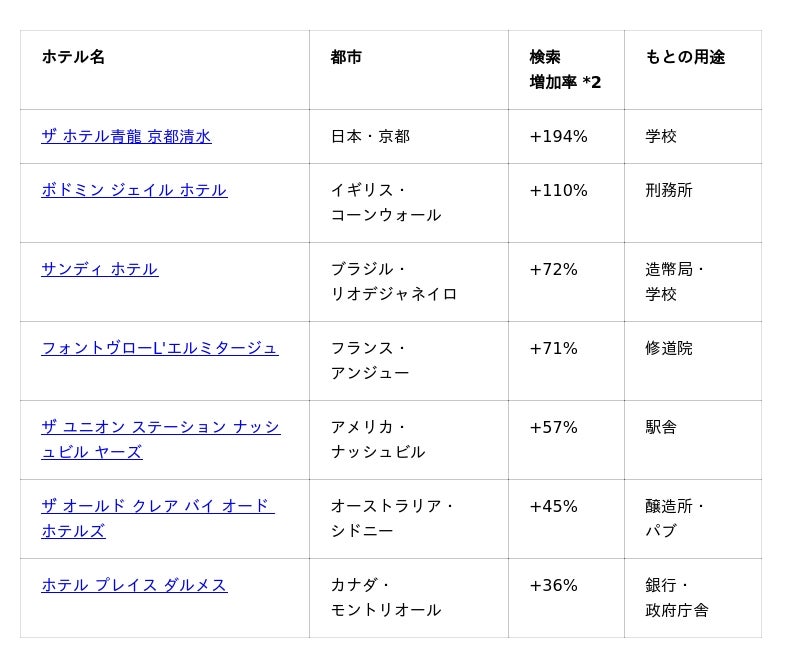The width and height of the screenshot is (800, 668).
Task: Click the ホテル名 column header
Action: click(73, 57)
